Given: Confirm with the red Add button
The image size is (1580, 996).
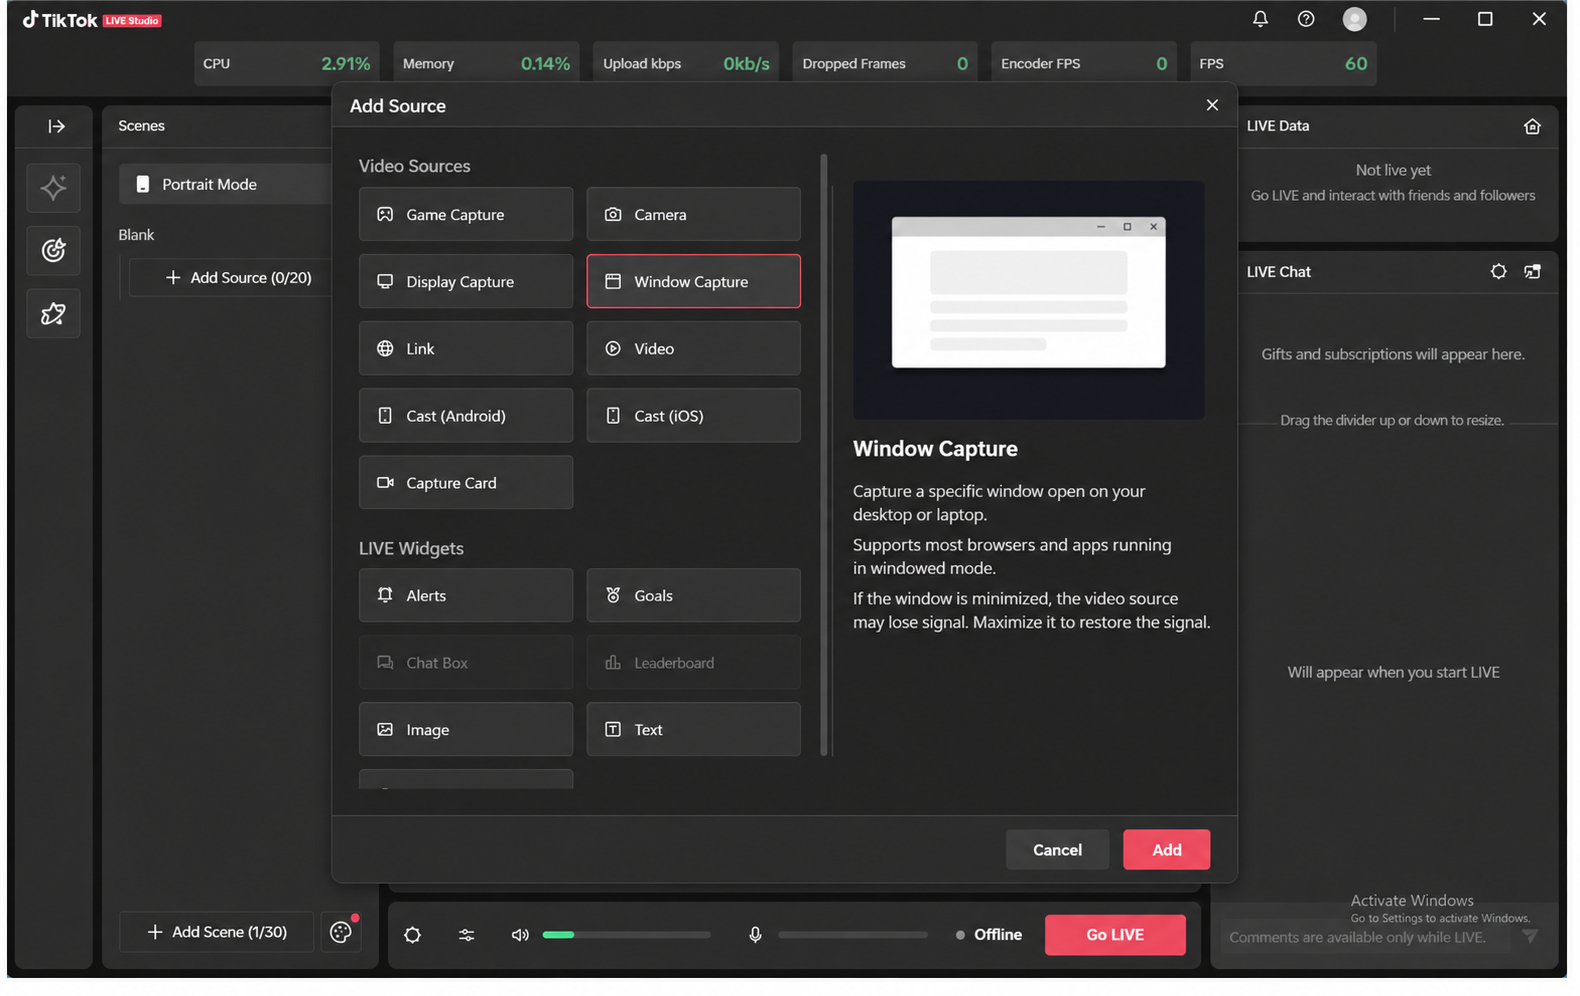Looking at the screenshot, I should (1166, 849).
